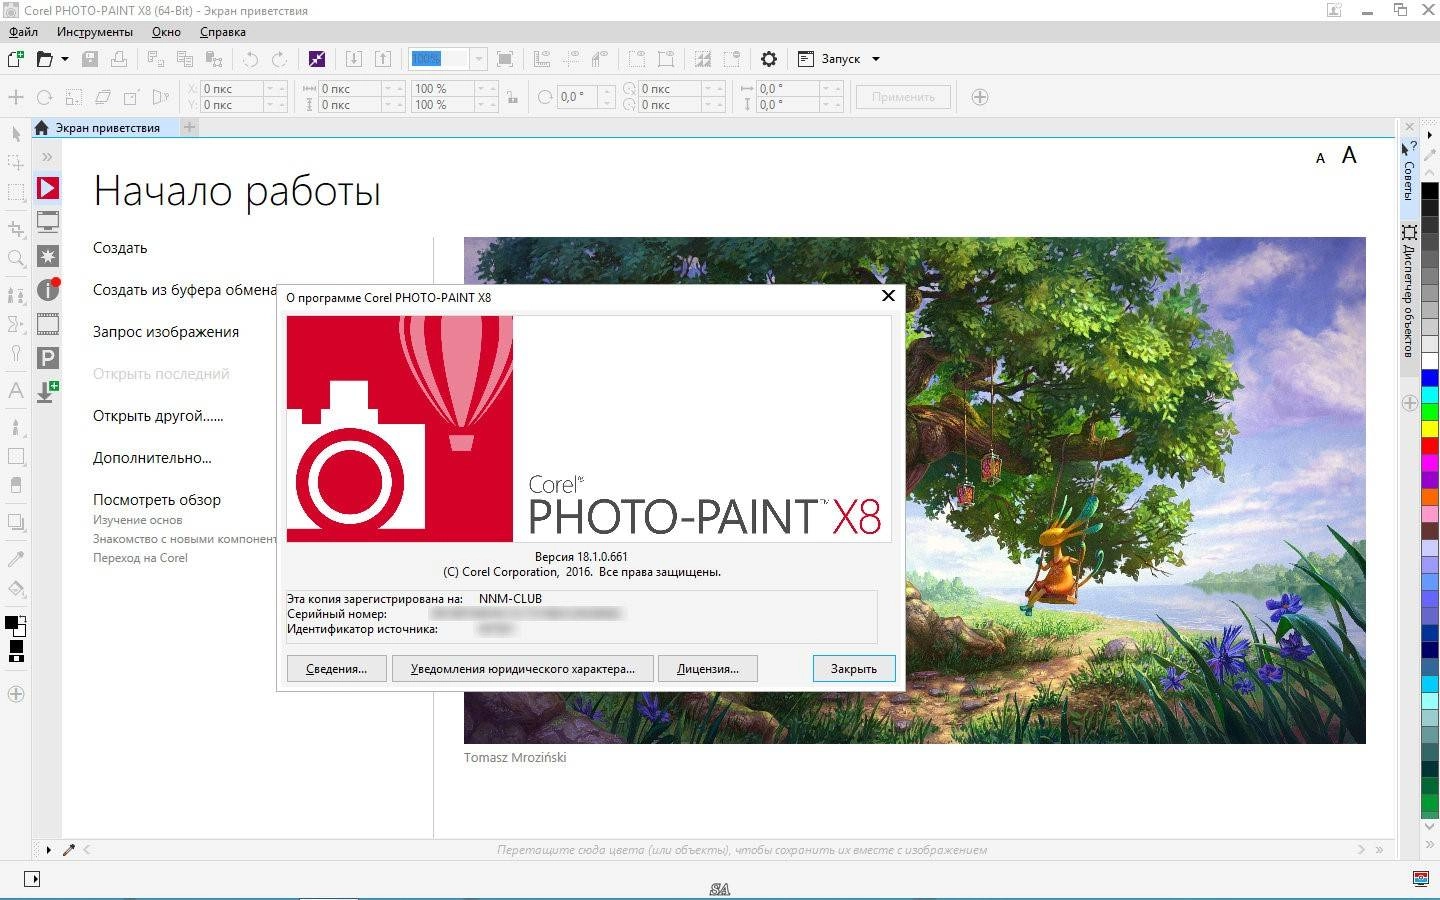The height and width of the screenshot is (900, 1440).
Task: Select the rectangle mask tool
Action: 16,192
